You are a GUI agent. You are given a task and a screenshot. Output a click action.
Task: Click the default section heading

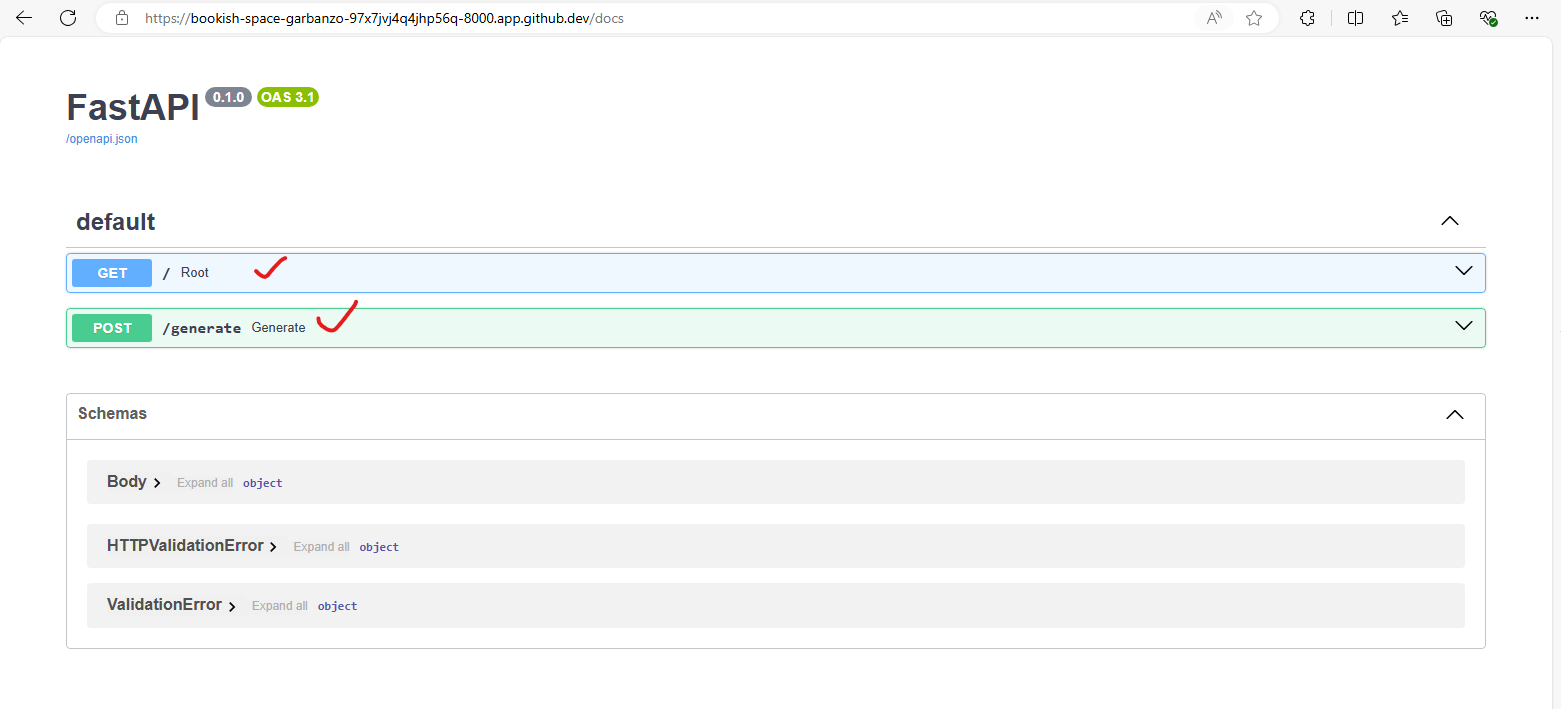(x=116, y=222)
